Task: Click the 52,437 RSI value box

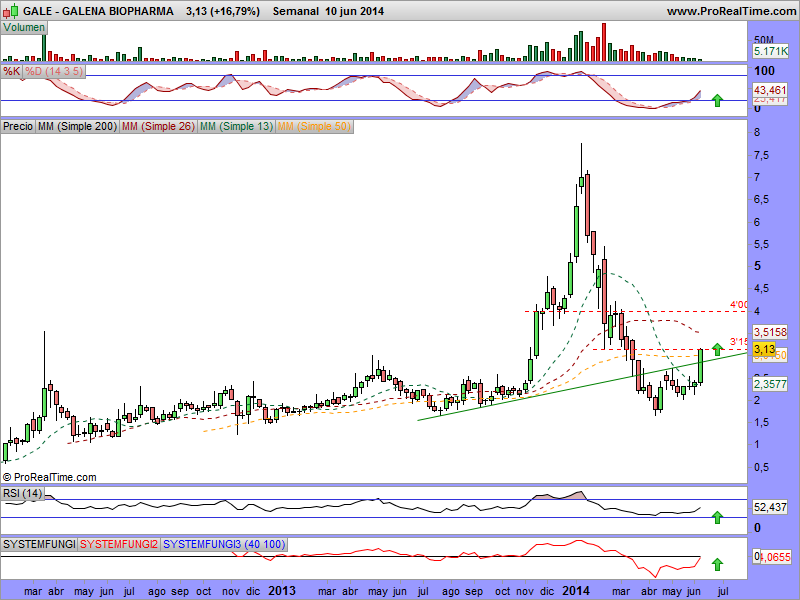Action: (770, 507)
